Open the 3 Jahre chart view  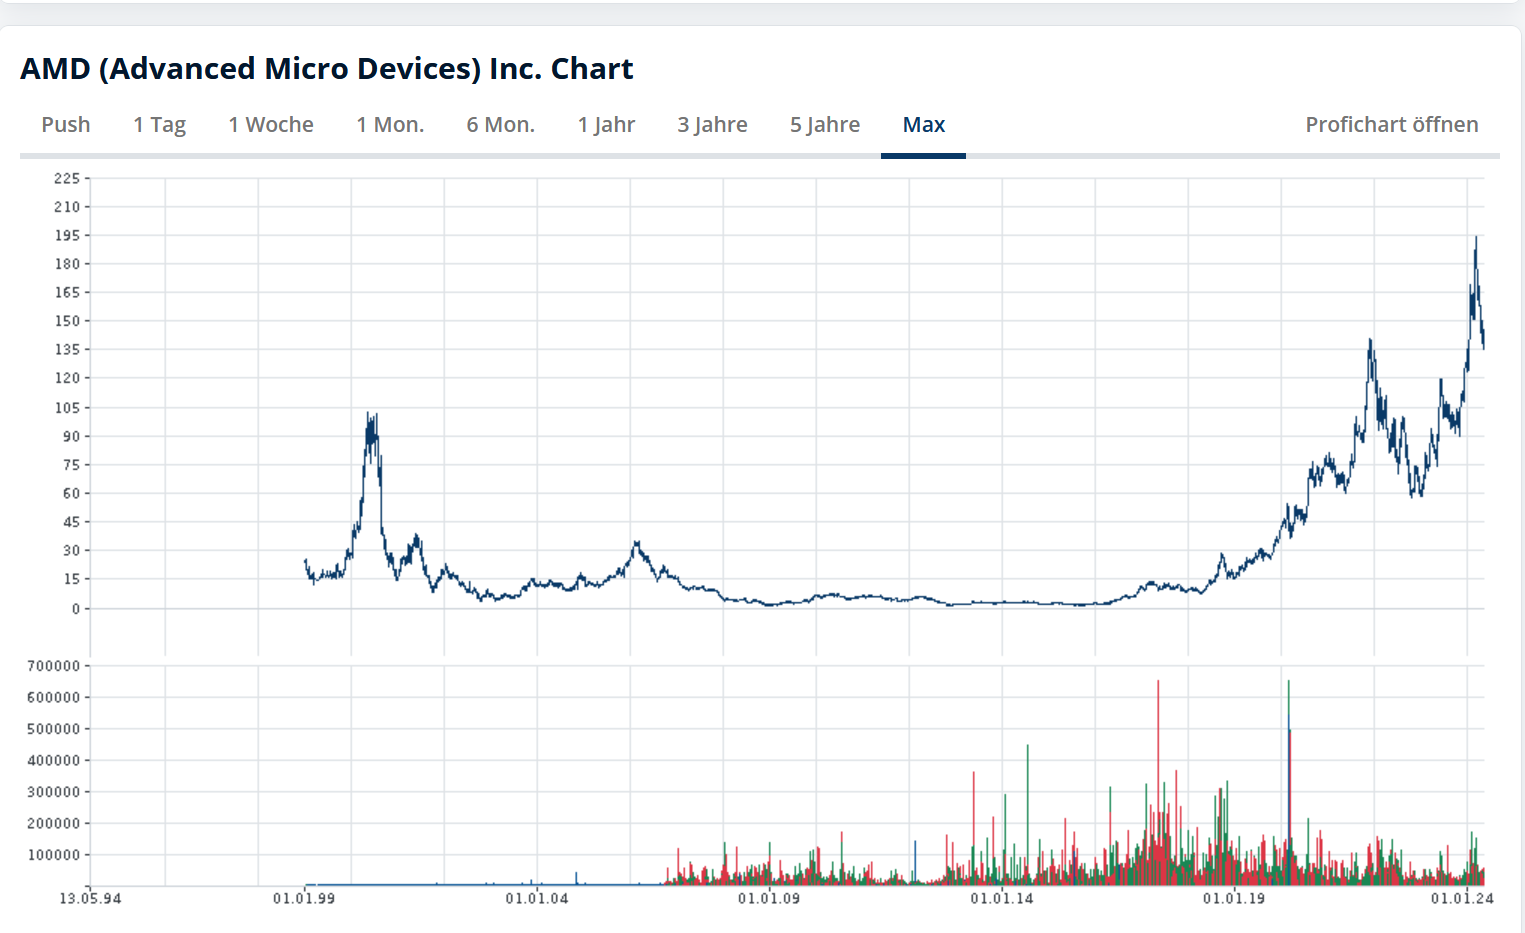(x=712, y=125)
